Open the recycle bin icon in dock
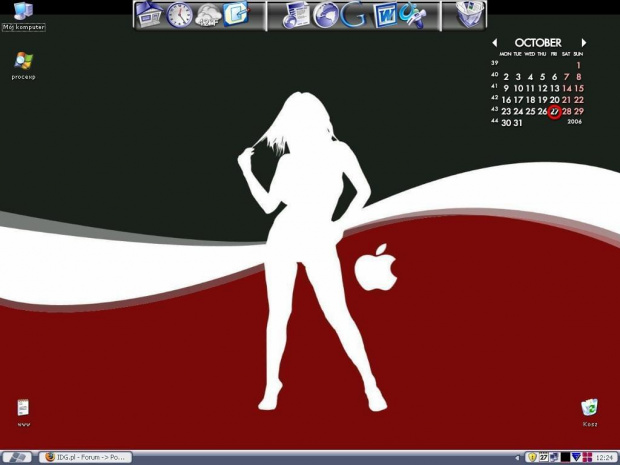 (469, 14)
